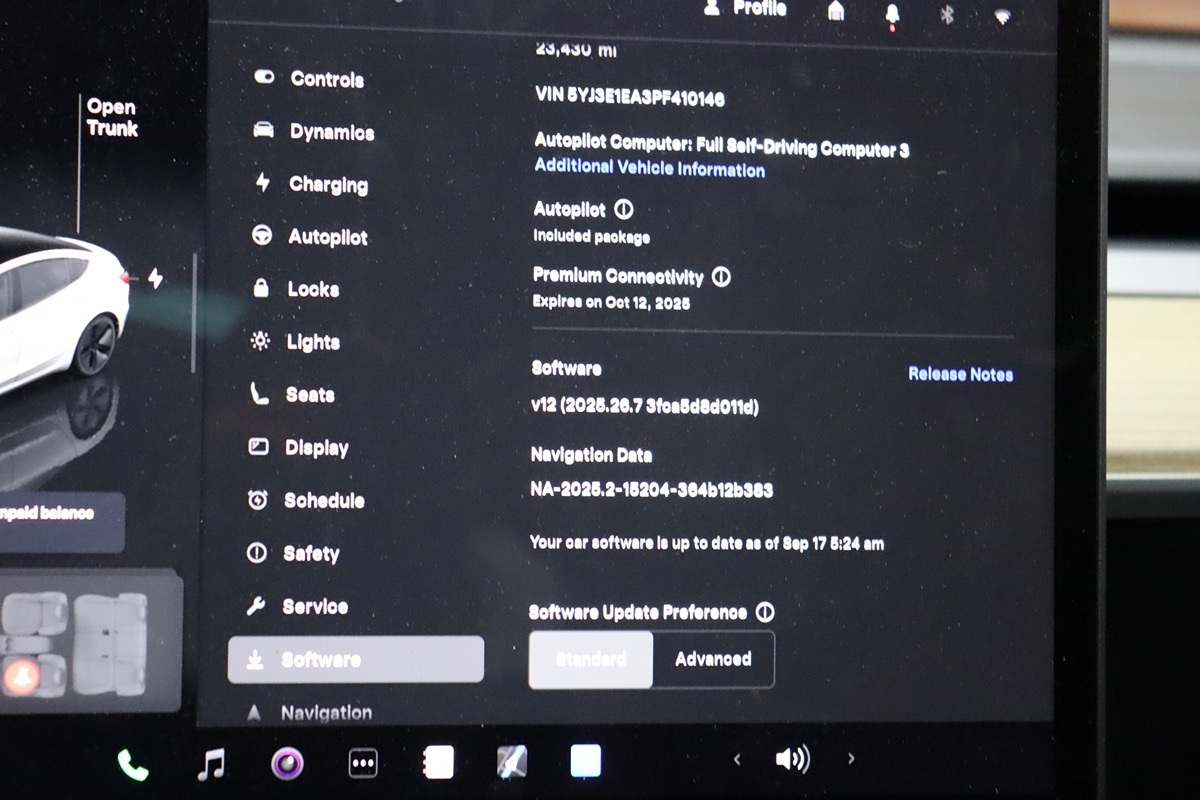The height and width of the screenshot is (800, 1200).
Task: Increase volume with right chevron
Action: 851,759
